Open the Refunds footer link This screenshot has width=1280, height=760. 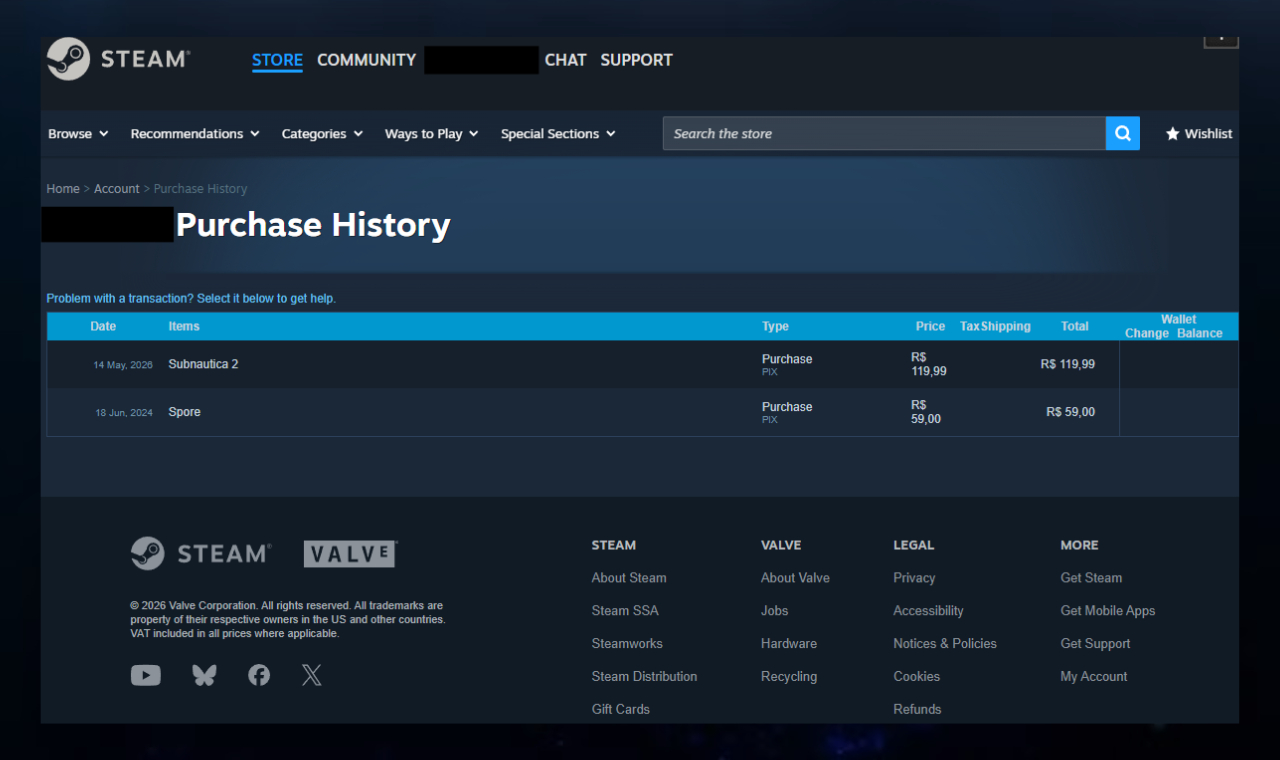pyautogui.click(x=917, y=709)
